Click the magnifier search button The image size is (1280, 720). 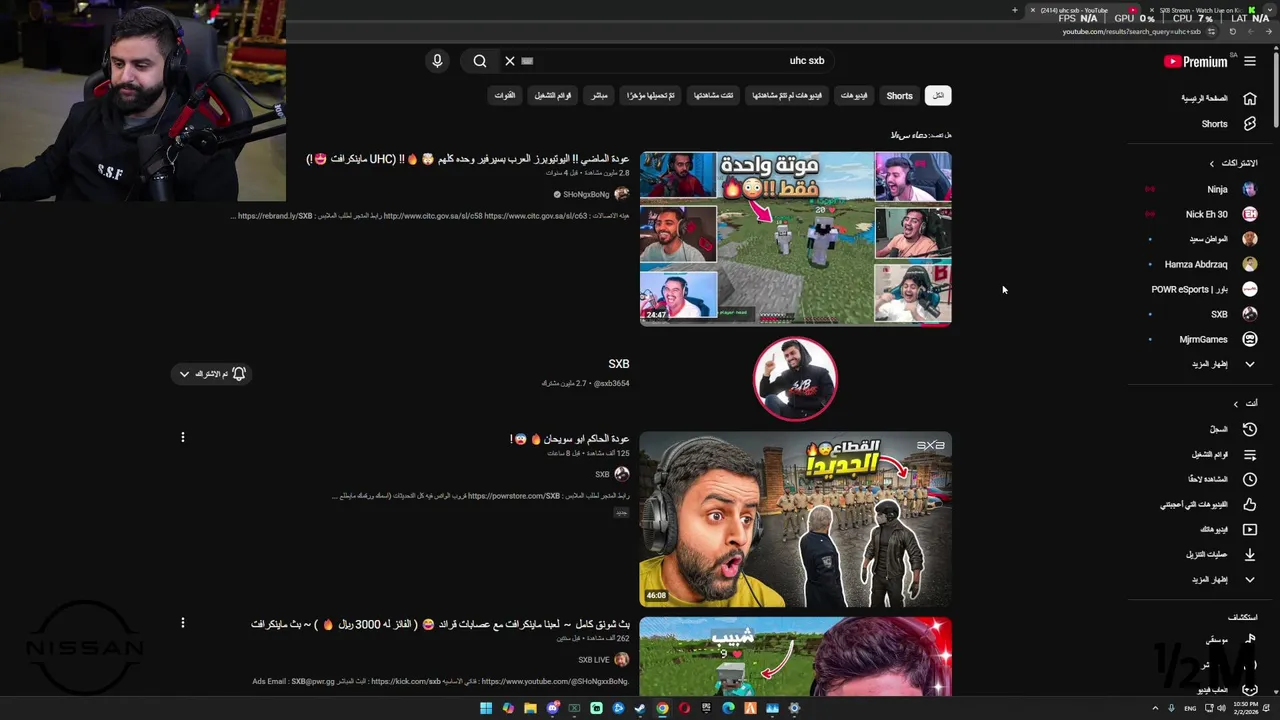[480, 61]
